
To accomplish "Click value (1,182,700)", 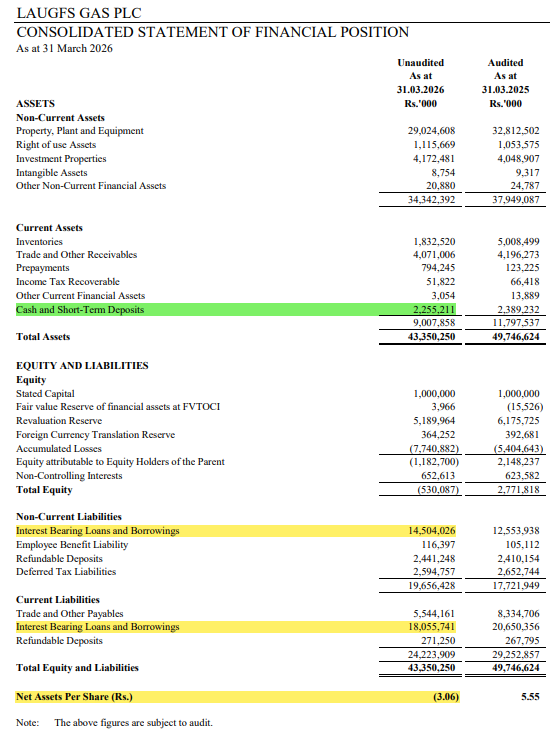I will coord(434,462).
